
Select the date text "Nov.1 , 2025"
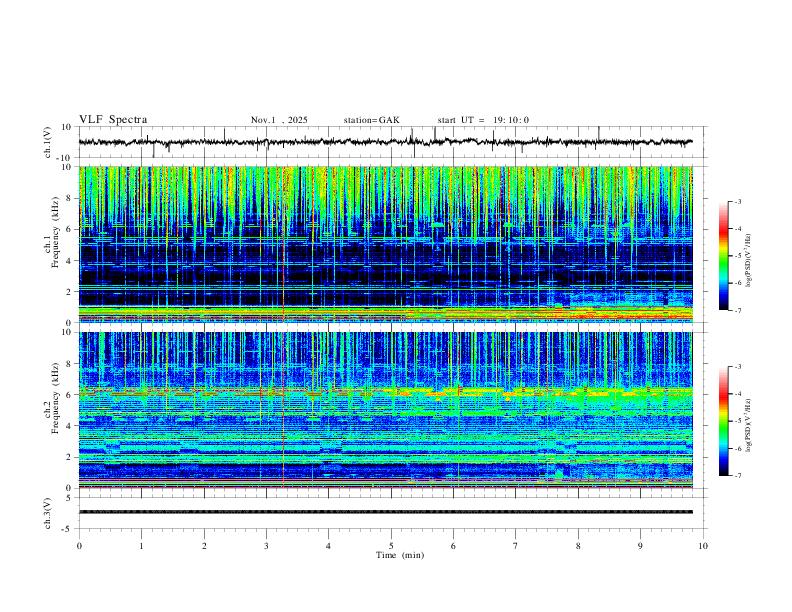(x=279, y=120)
